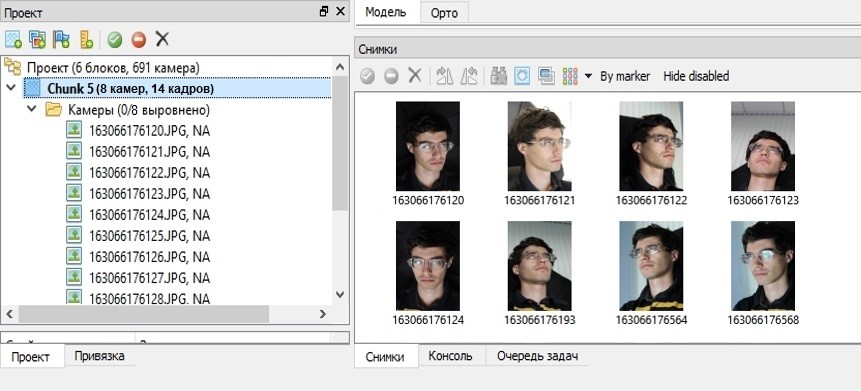Click the image icon beside 163066176123.JPG
Viewport: 861px width, 391px height.
tap(74, 193)
